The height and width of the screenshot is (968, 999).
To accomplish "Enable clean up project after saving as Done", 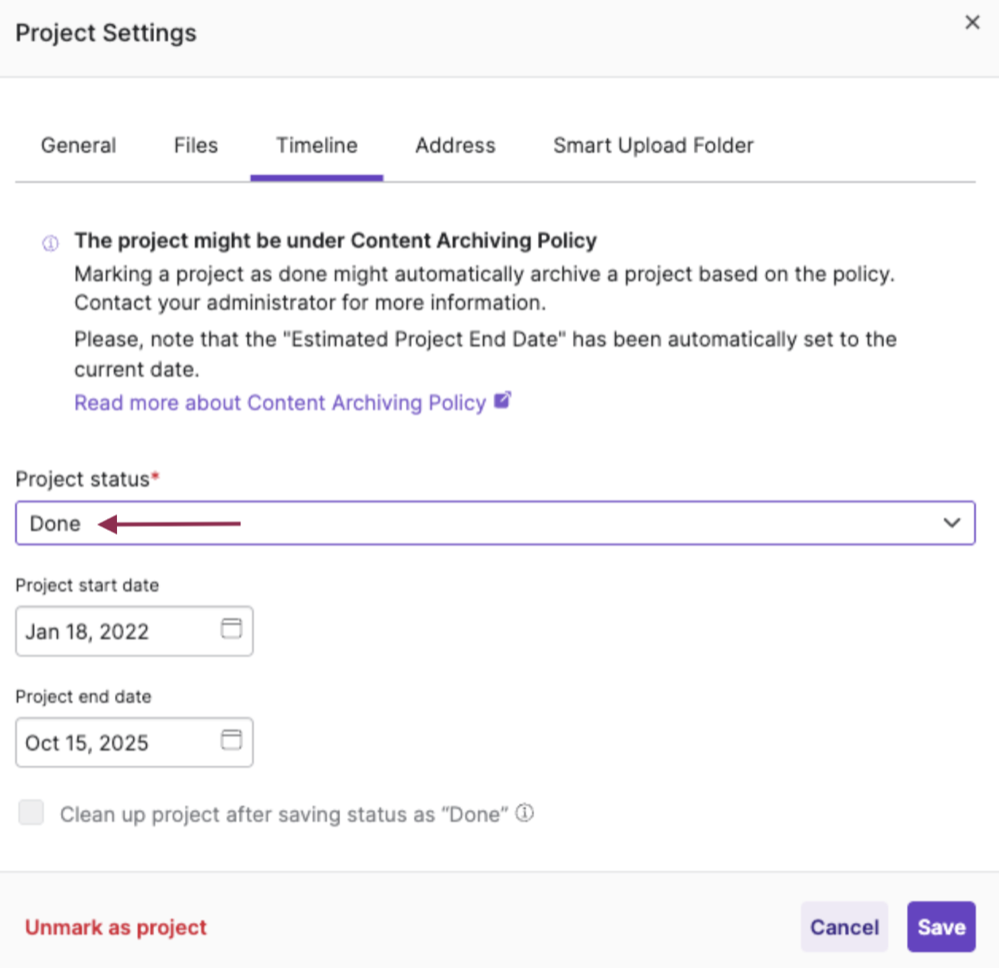I will click(31, 813).
